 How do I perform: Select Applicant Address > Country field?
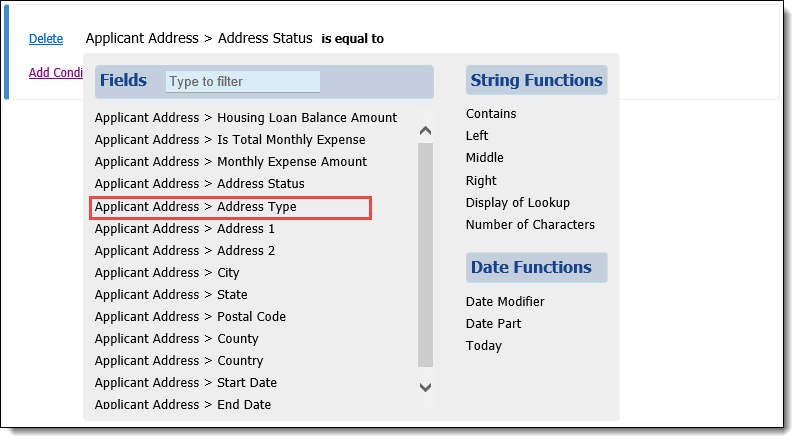tap(179, 361)
